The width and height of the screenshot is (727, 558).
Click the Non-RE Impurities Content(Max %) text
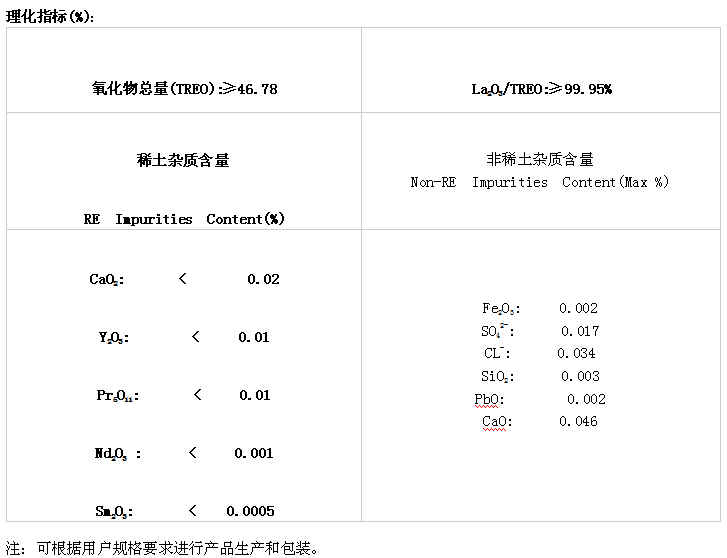point(539,182)
